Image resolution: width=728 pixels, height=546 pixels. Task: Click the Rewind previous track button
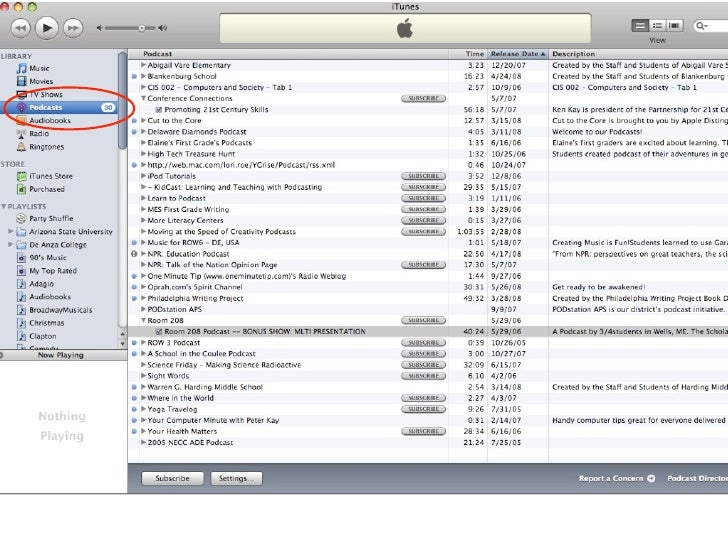pos(20,28)
